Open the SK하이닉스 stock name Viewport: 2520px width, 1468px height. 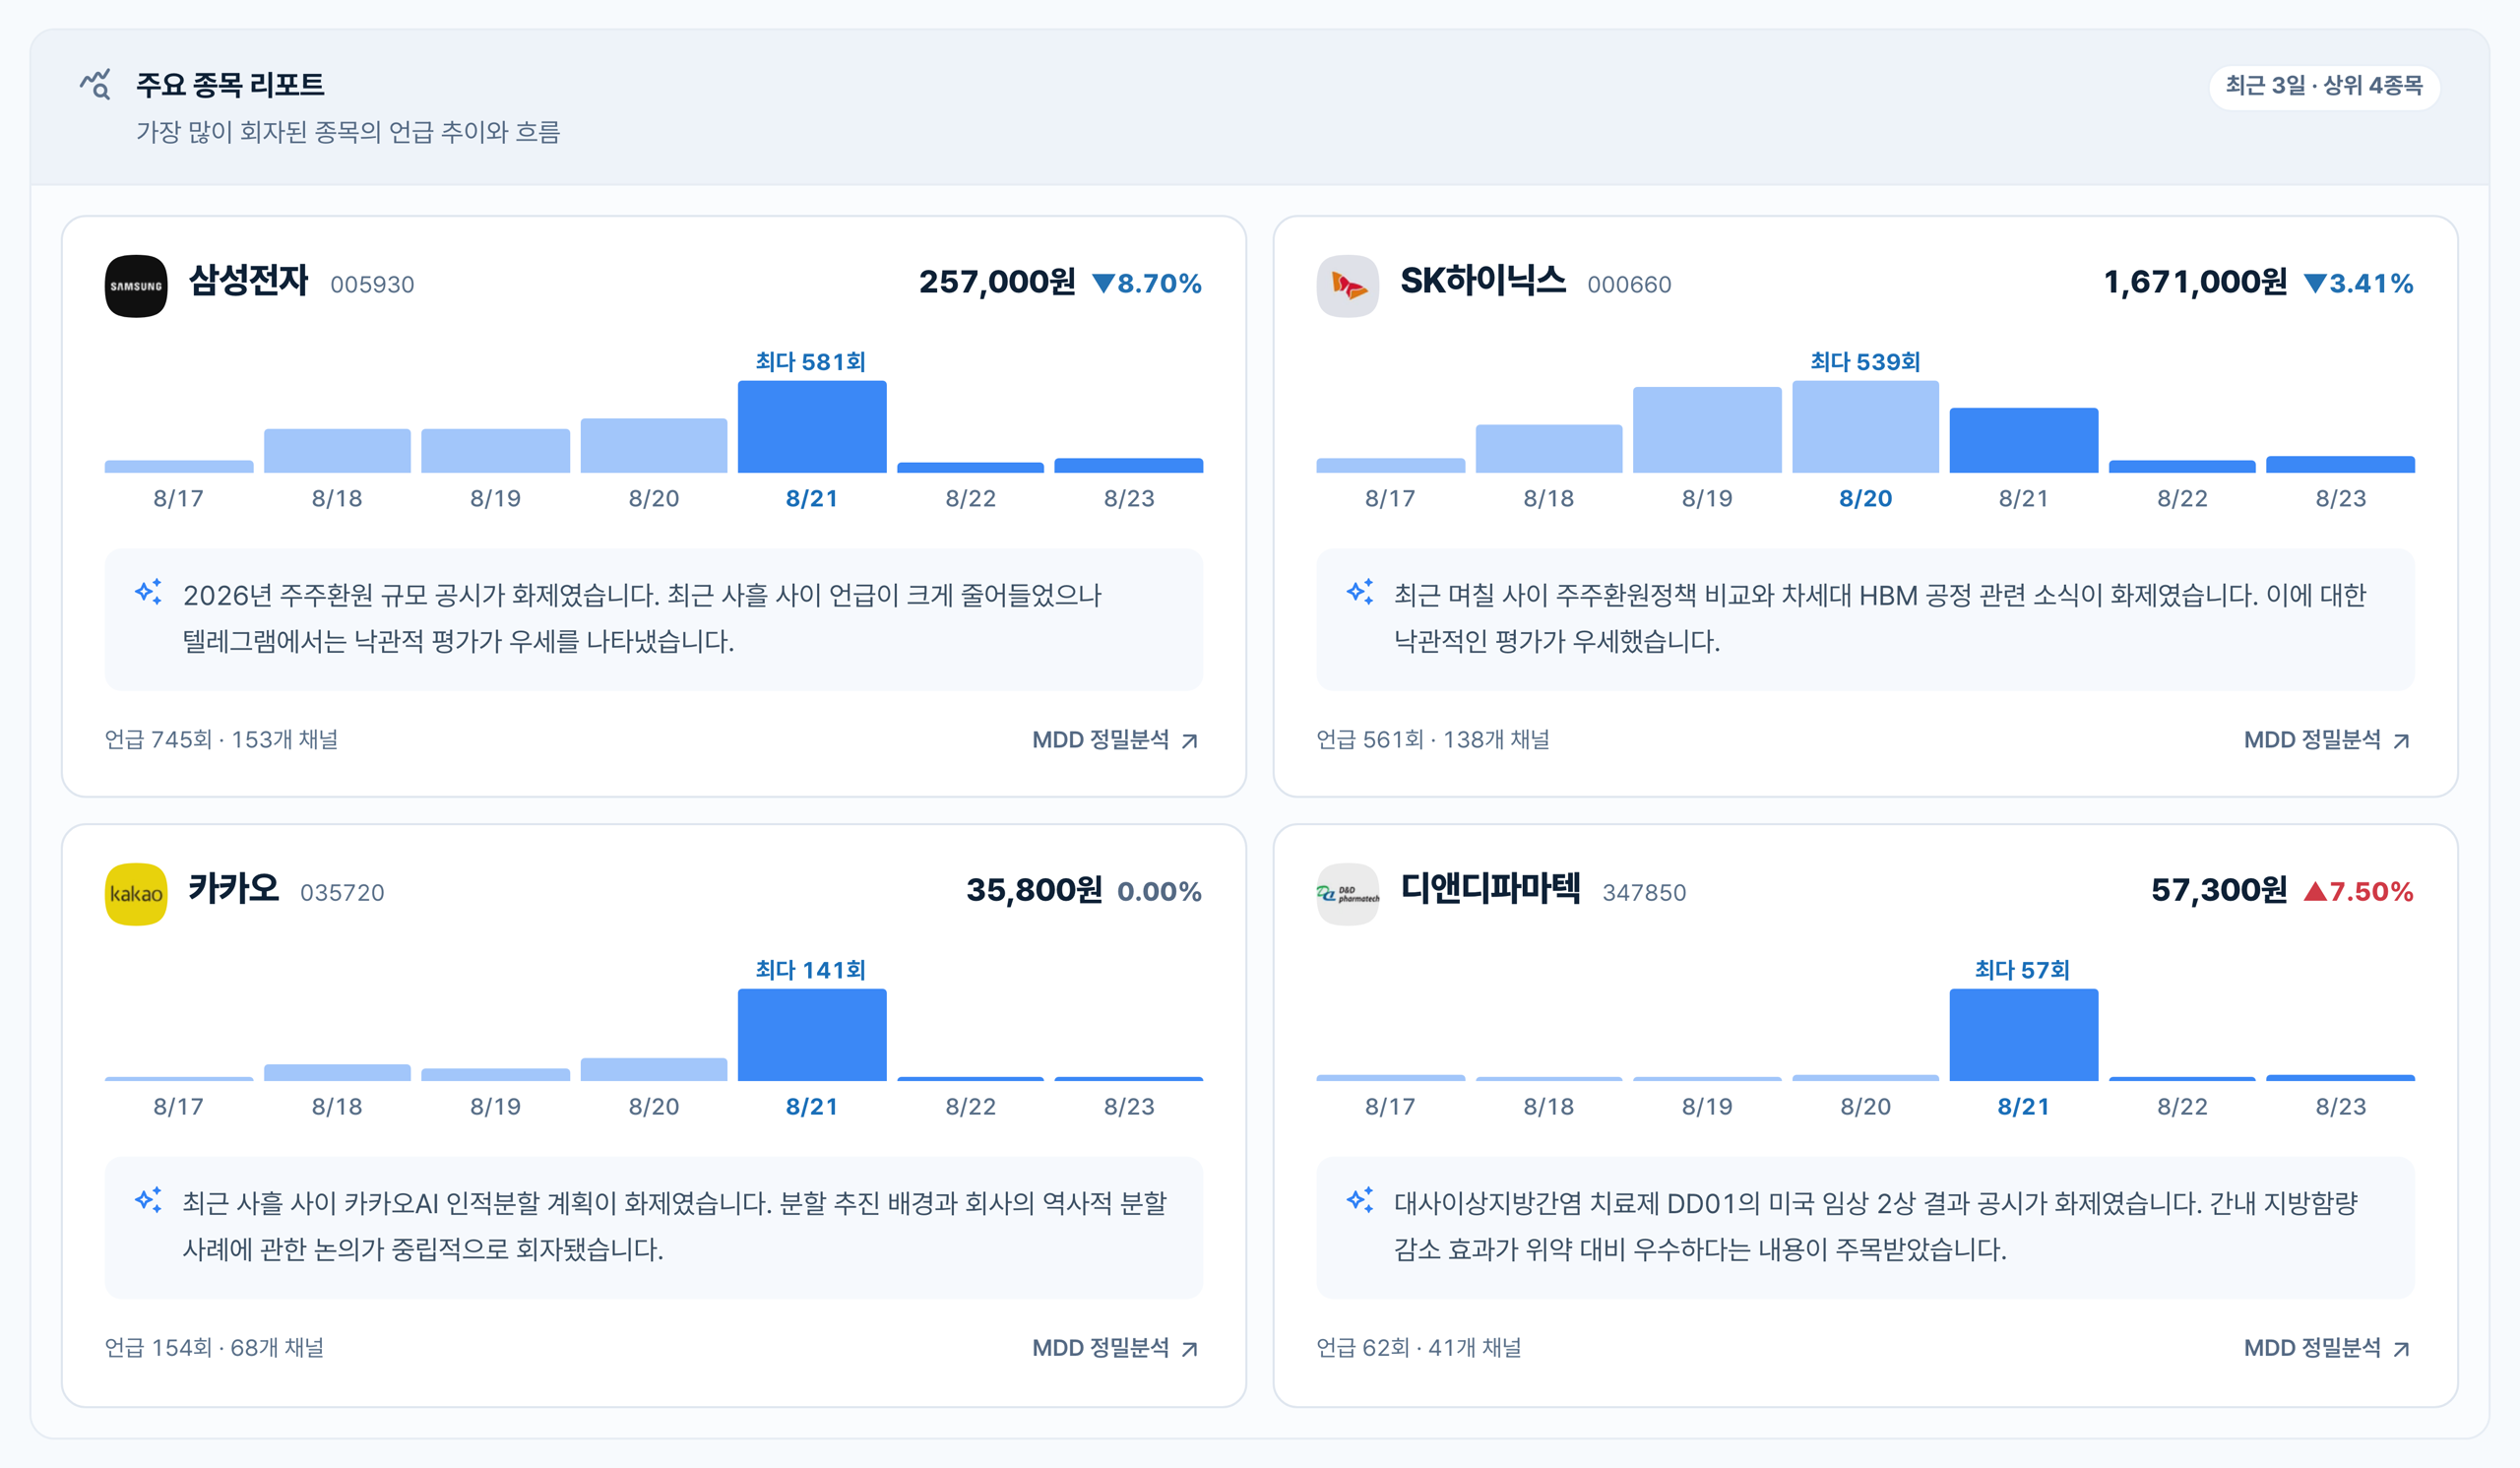click(x=1483, y=281)
